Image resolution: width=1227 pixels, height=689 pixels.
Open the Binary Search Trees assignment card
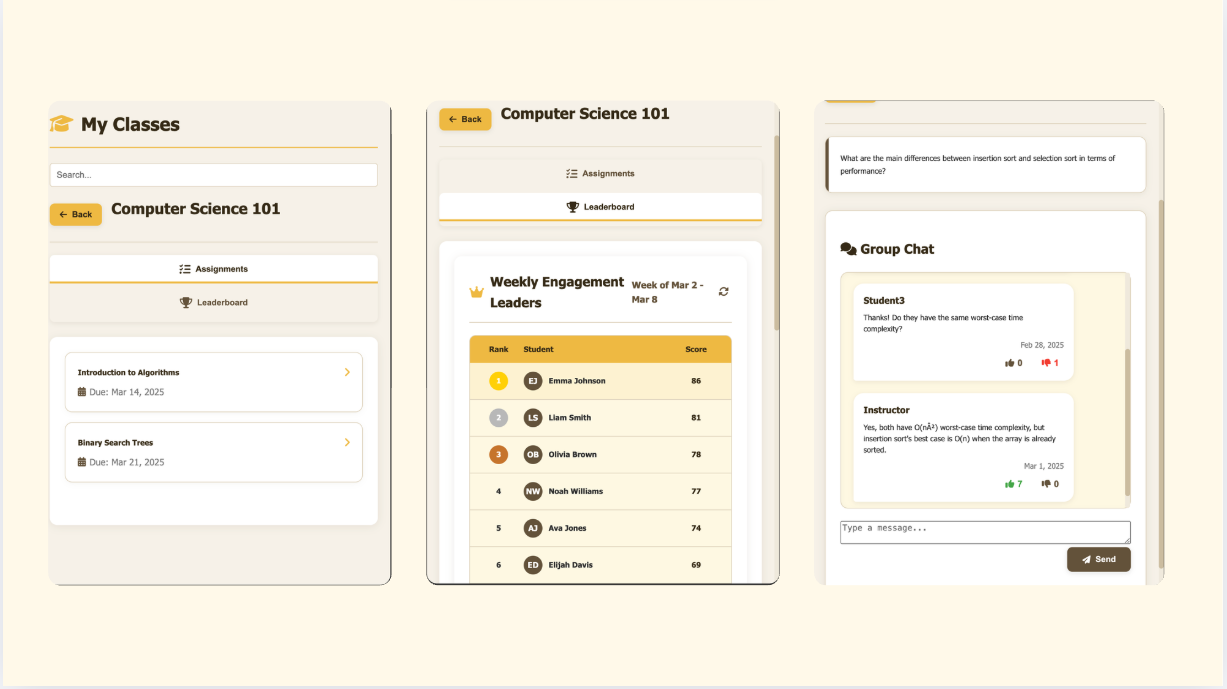coord(213,452)
